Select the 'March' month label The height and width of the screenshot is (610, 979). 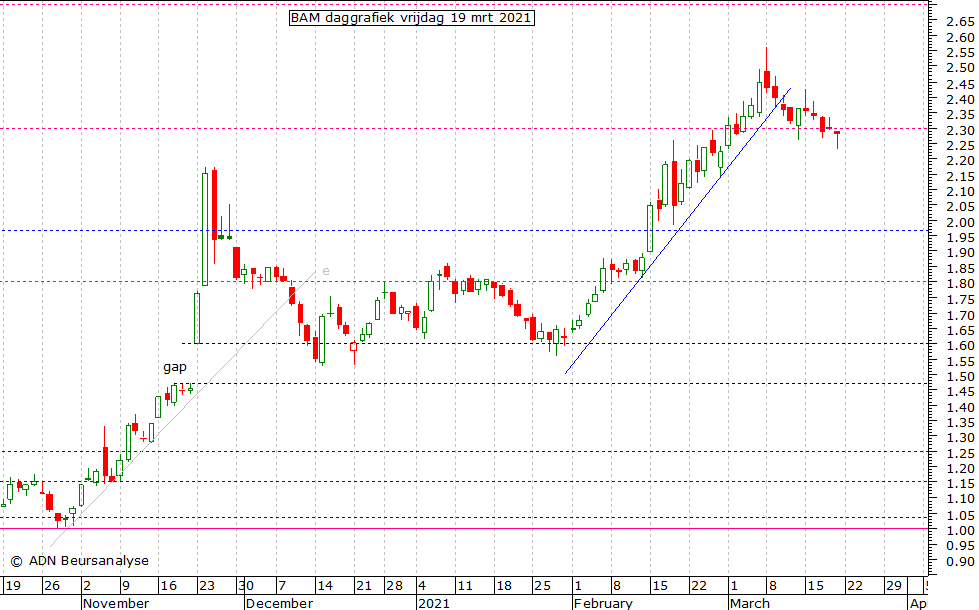click(750, 603)
